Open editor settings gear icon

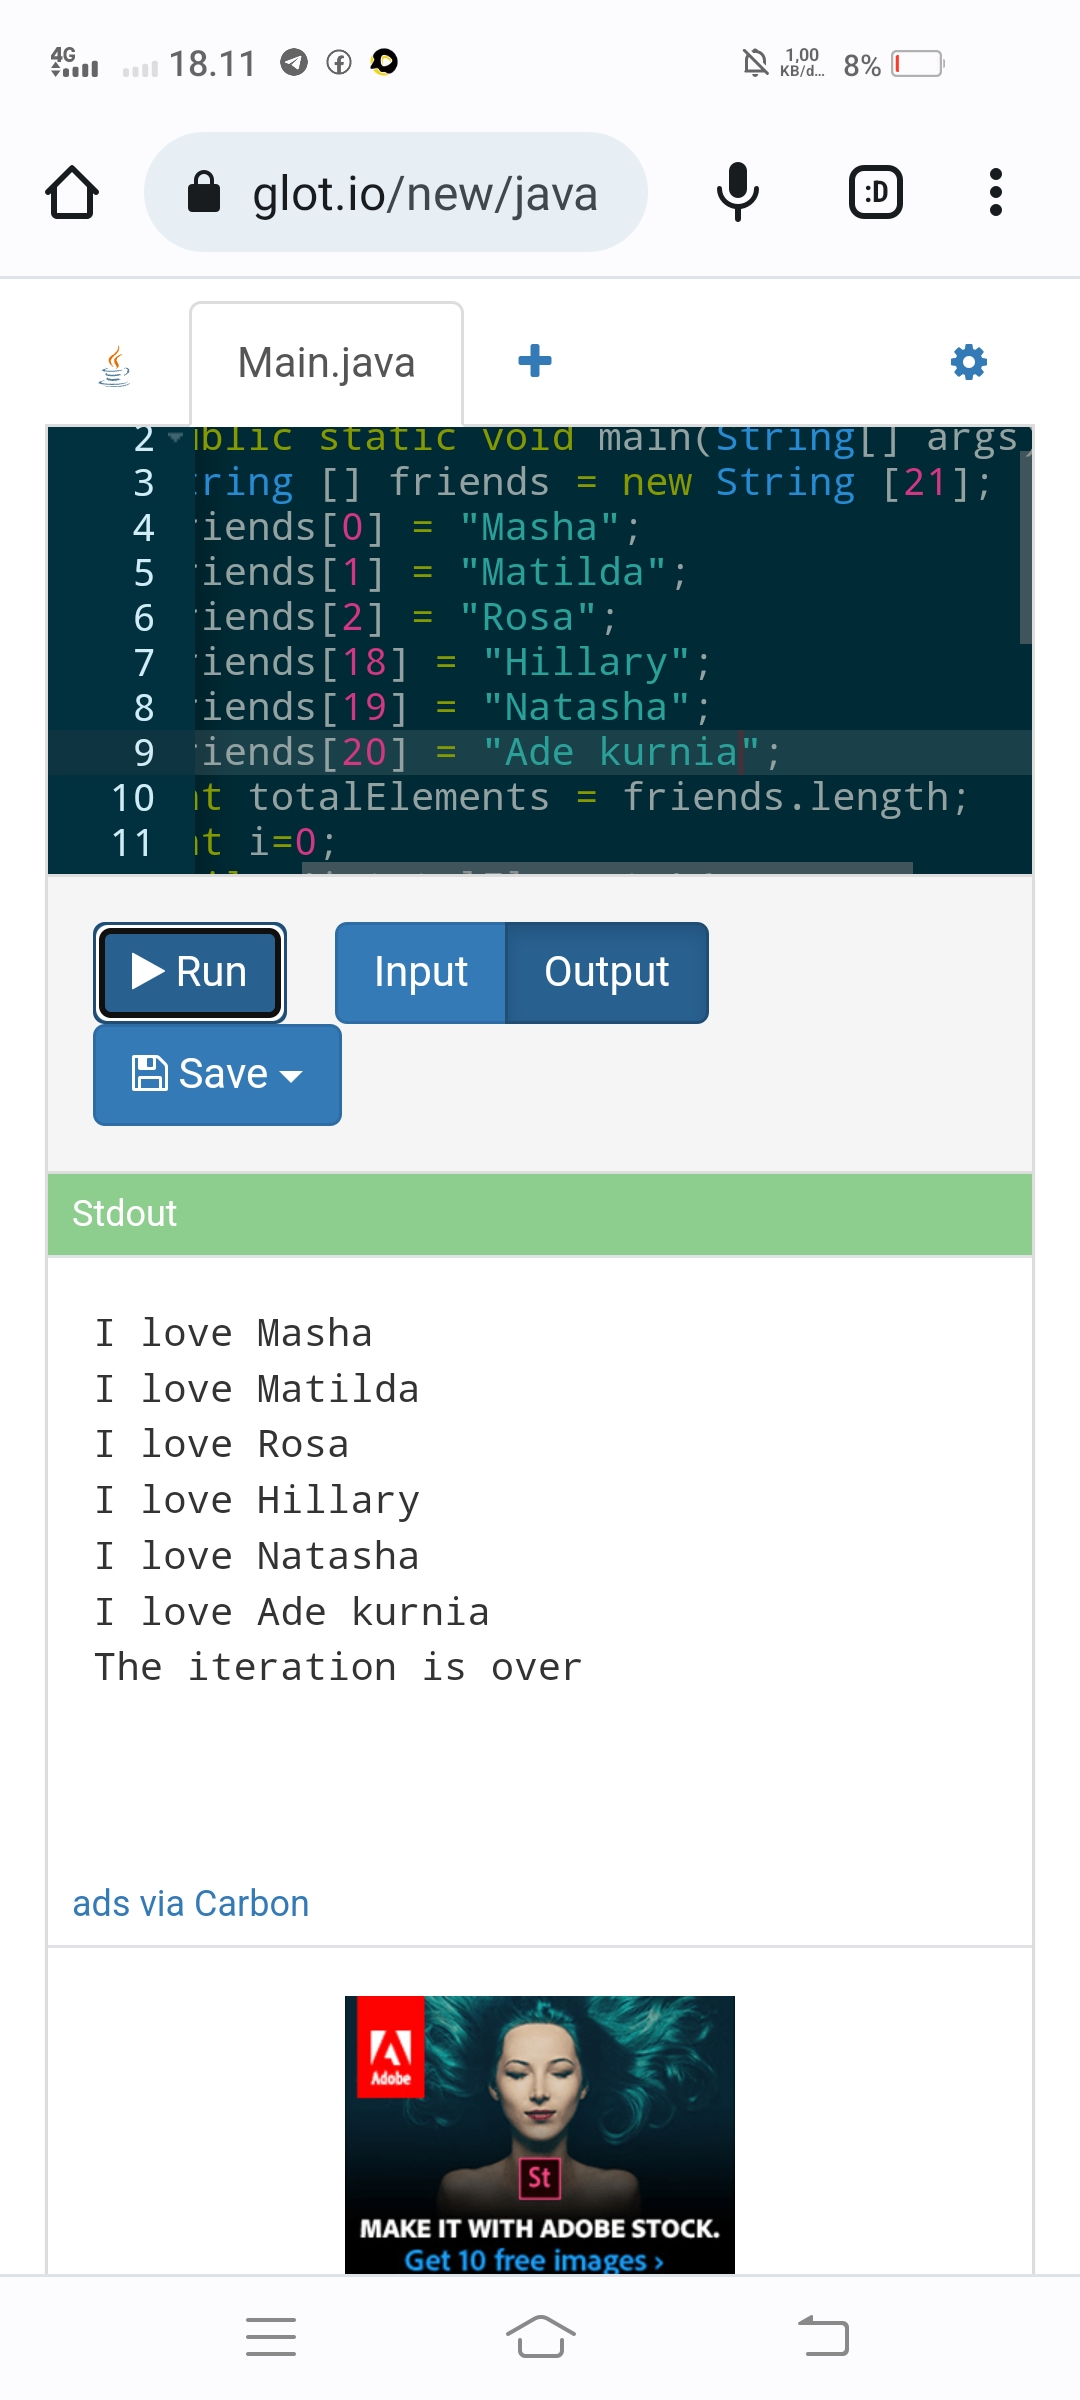(x=968, y=361)
